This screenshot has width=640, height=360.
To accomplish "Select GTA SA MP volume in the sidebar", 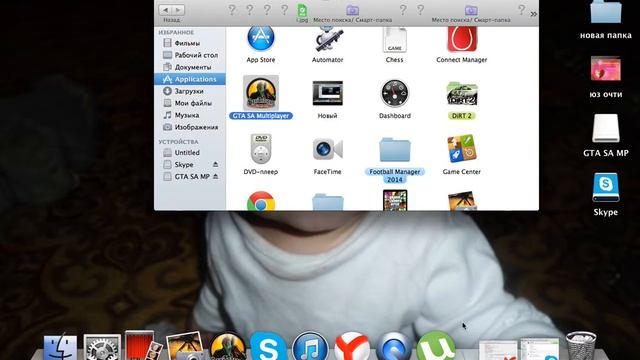I will tap(186, 177).
